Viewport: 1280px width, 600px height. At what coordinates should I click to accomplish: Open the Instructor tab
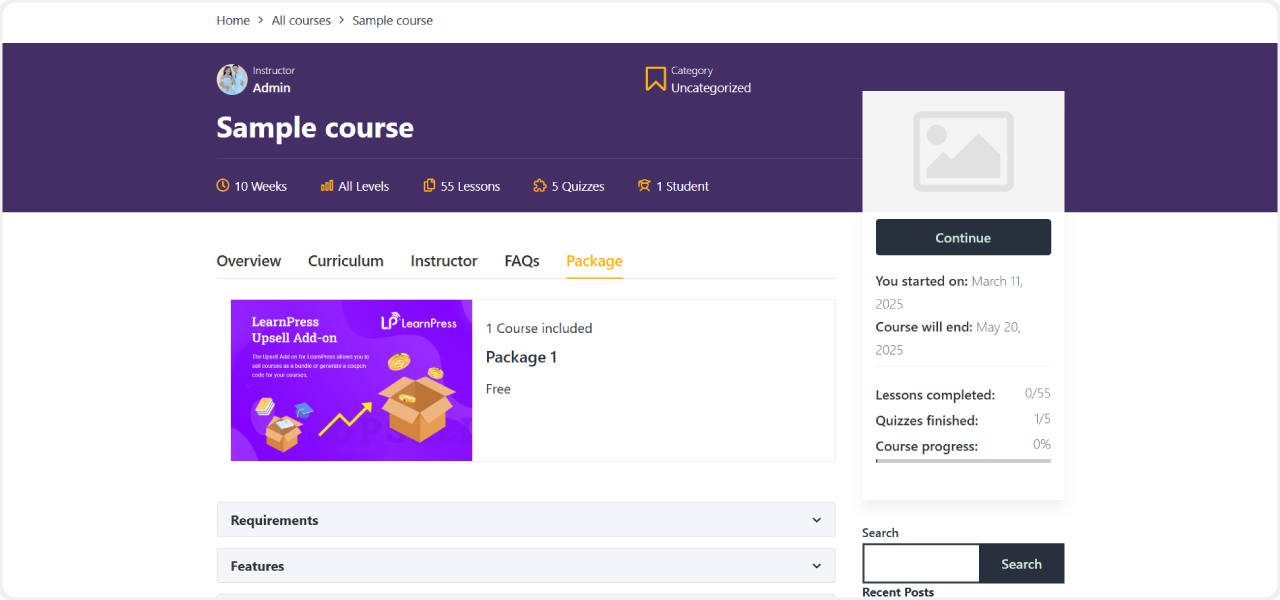coord(443,261)
